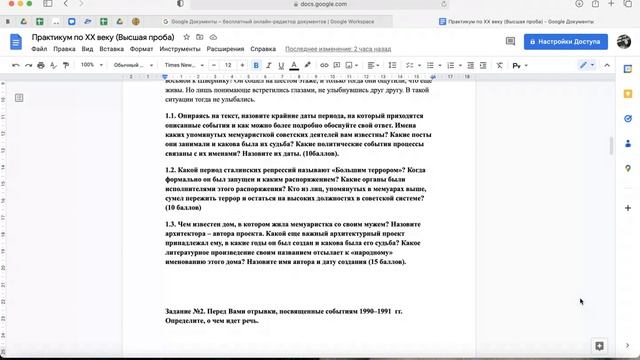
Task: Open the Вставка menu
Action: pyautogui.click(x=111, y=49)
